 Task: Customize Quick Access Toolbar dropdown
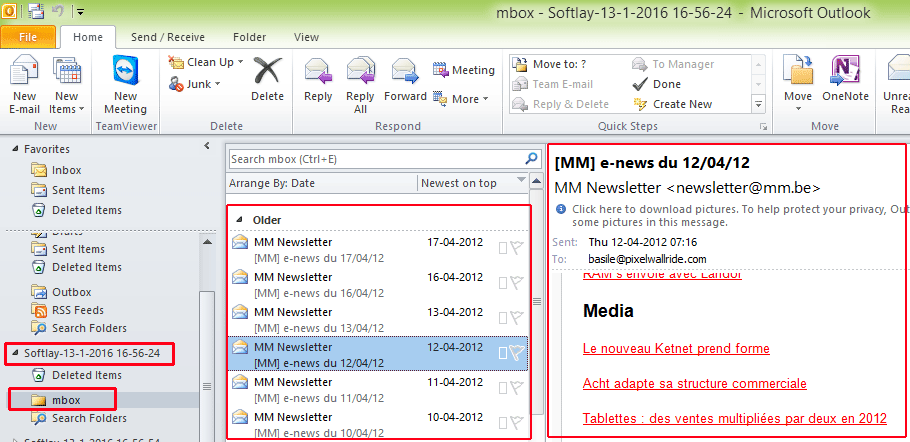pos(80,10)
